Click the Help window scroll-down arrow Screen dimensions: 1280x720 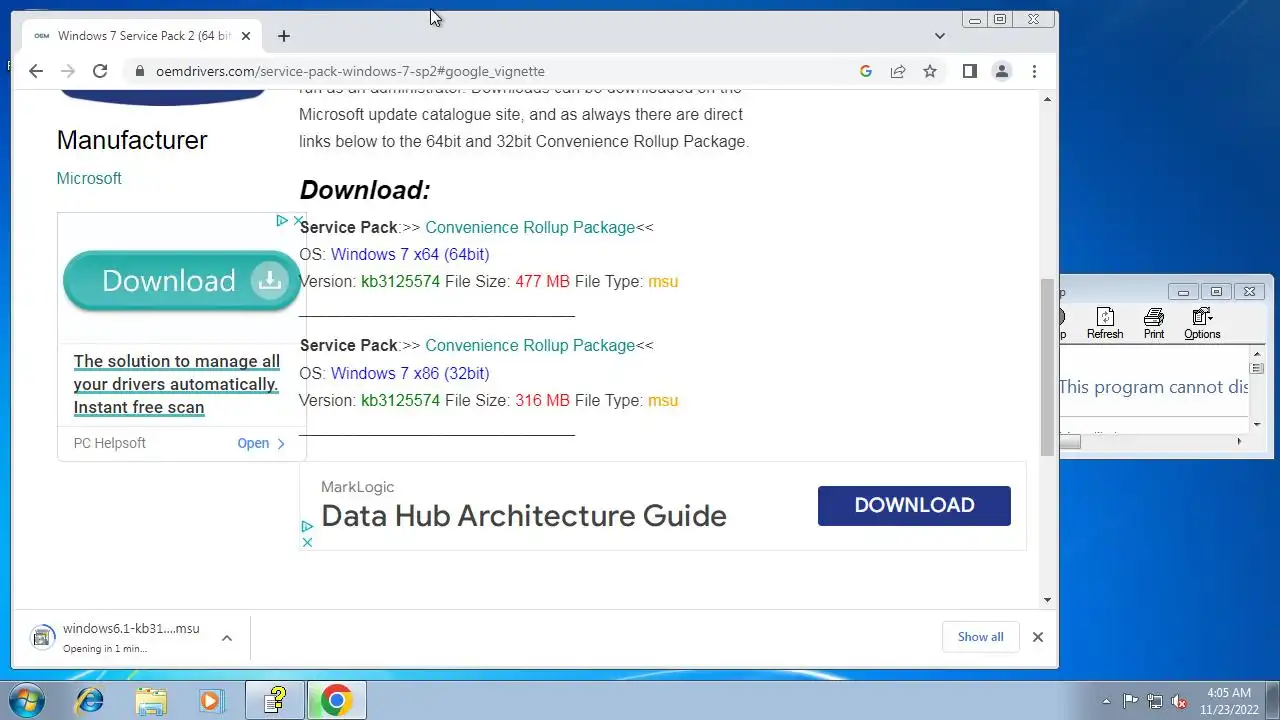[x=1257, y=423]
